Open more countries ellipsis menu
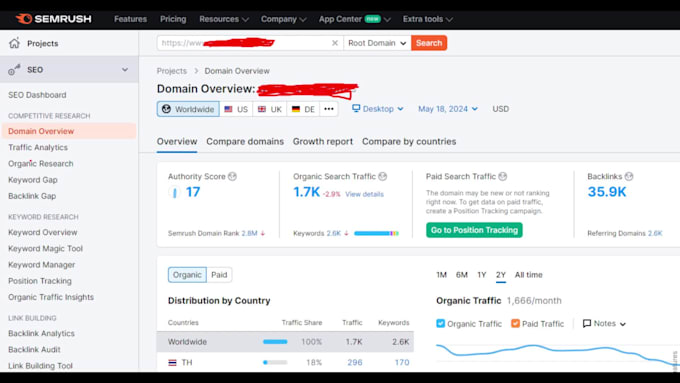This screenshot has height=383, width=680. pyautogui.click(x=329, y=109)
